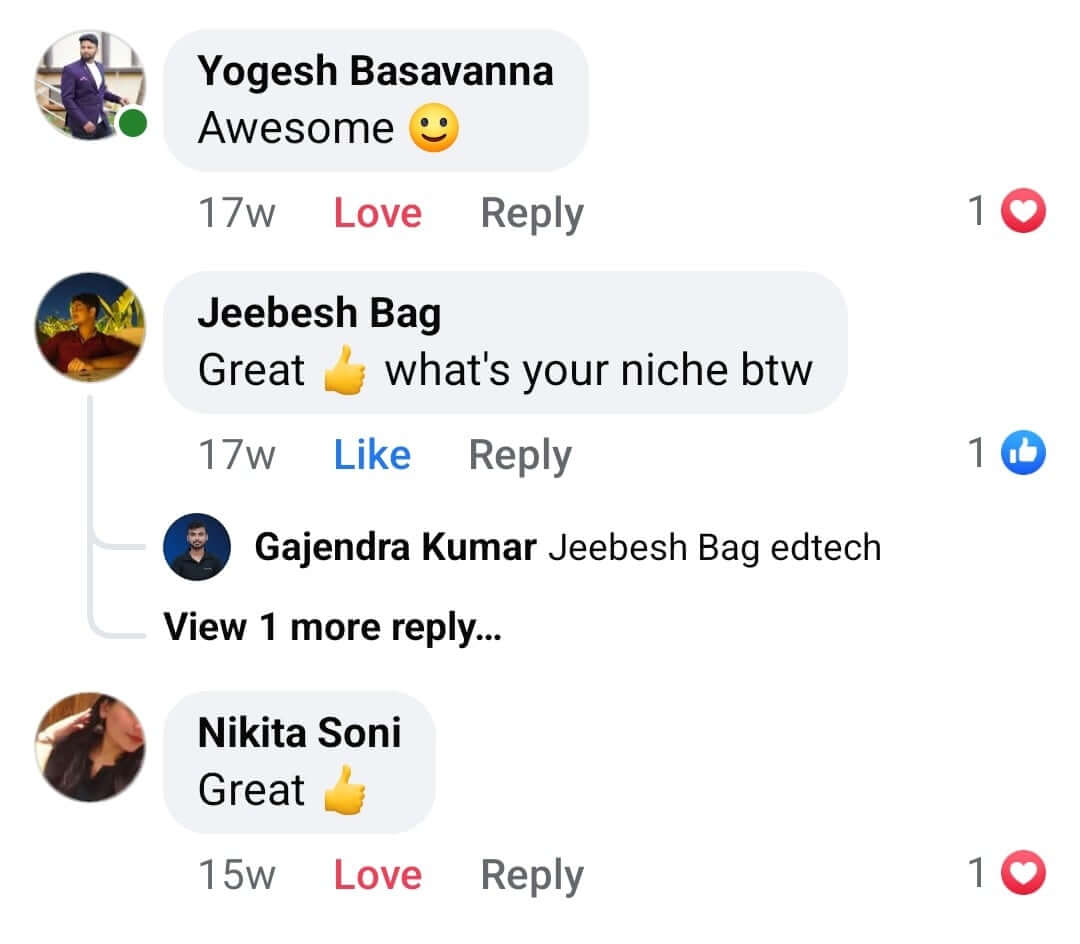1080x944 pixels.
Task: Reply to Jeebesh Bag's comment
Action: pyautogui.click(x=520, y=455)
